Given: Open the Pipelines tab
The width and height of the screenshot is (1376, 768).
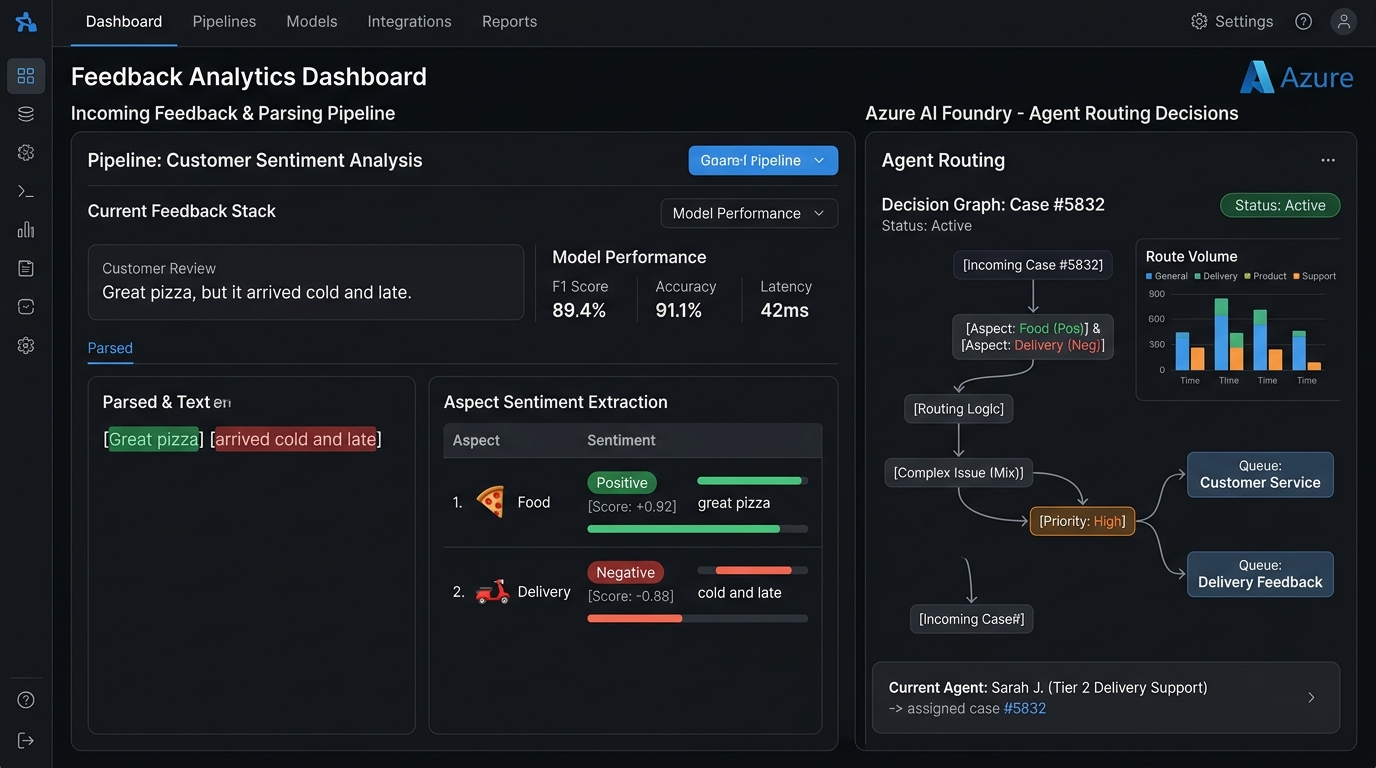Looking at the screenshot, I should 224,22.
